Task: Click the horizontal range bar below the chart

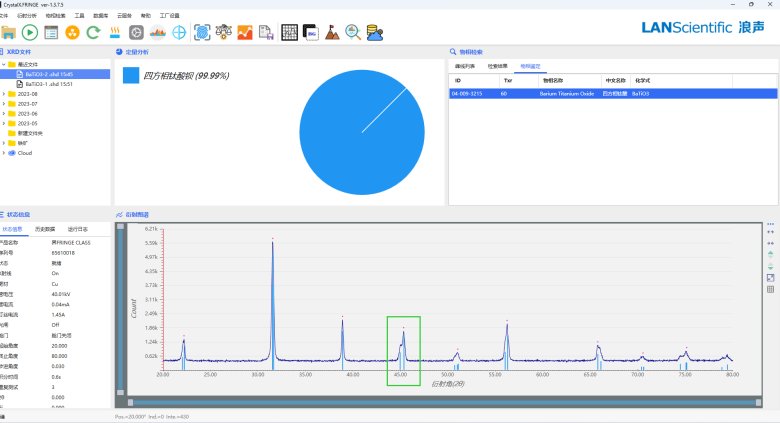Action: (x=440, y=402)
